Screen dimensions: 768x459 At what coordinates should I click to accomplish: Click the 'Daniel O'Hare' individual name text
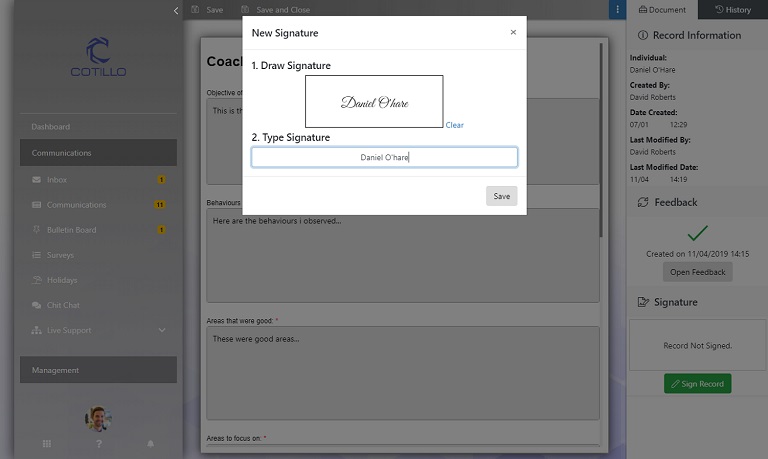point(652,70)
